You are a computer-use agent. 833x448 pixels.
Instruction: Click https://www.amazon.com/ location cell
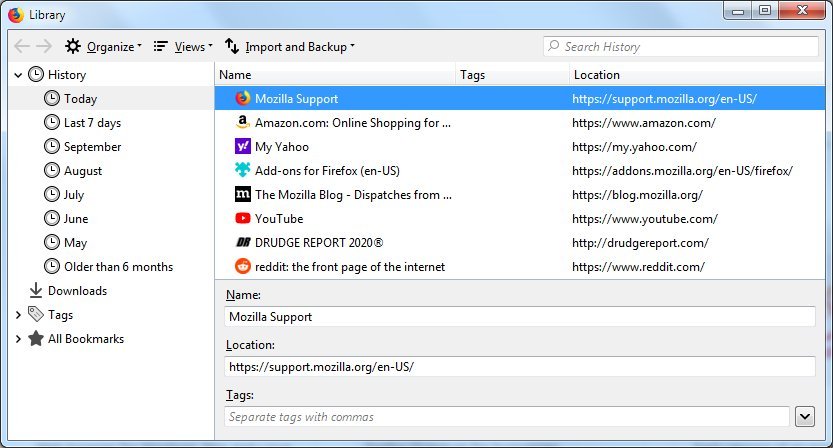(644, 123)
